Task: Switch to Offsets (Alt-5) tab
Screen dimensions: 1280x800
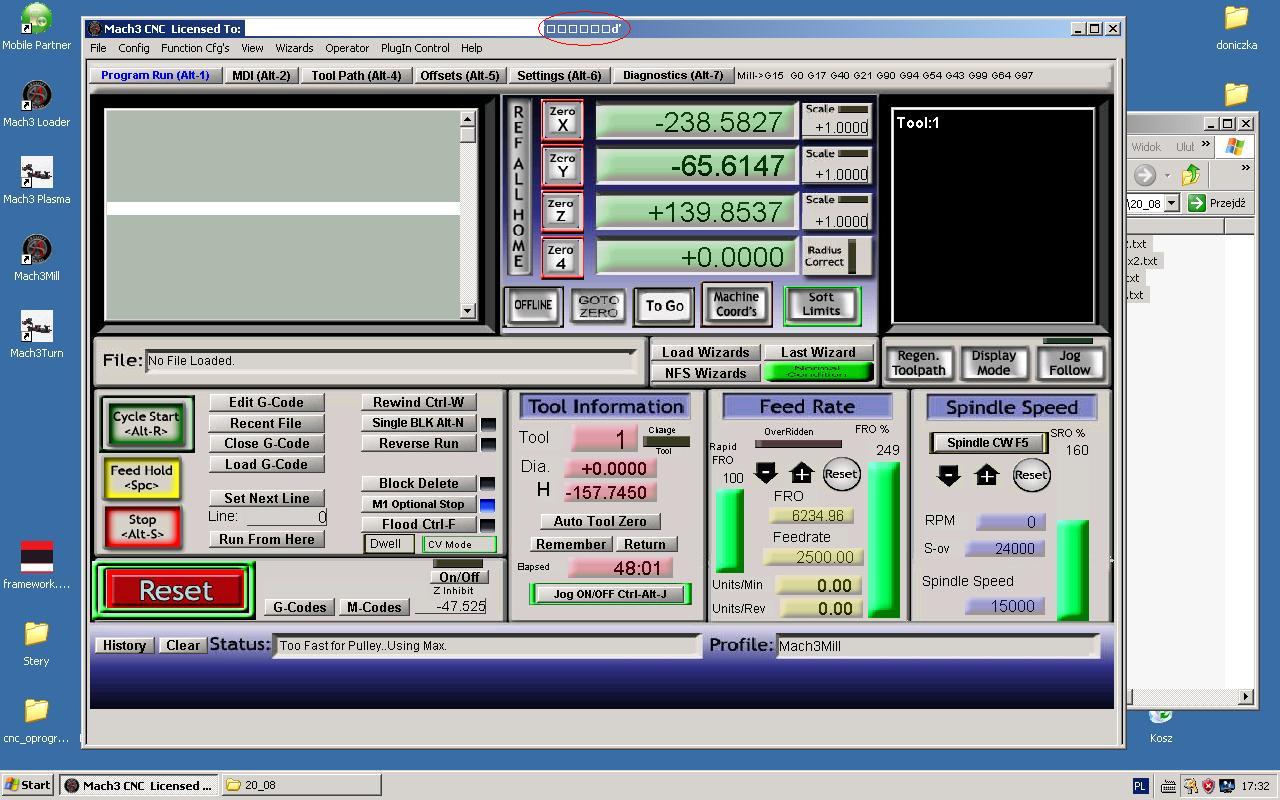Action: tap(459, 75)
